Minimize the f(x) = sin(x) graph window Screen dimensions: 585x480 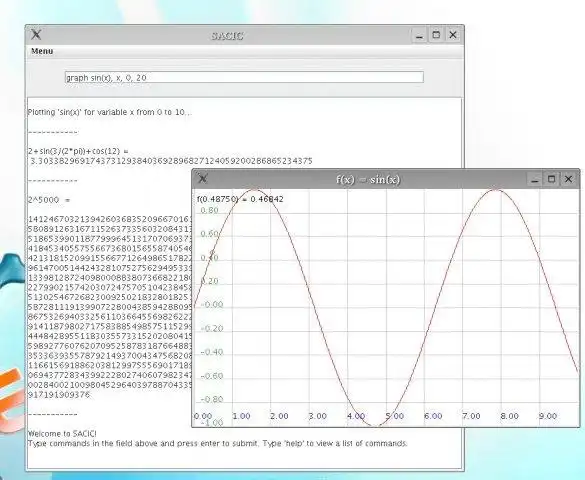pos(535,179)
